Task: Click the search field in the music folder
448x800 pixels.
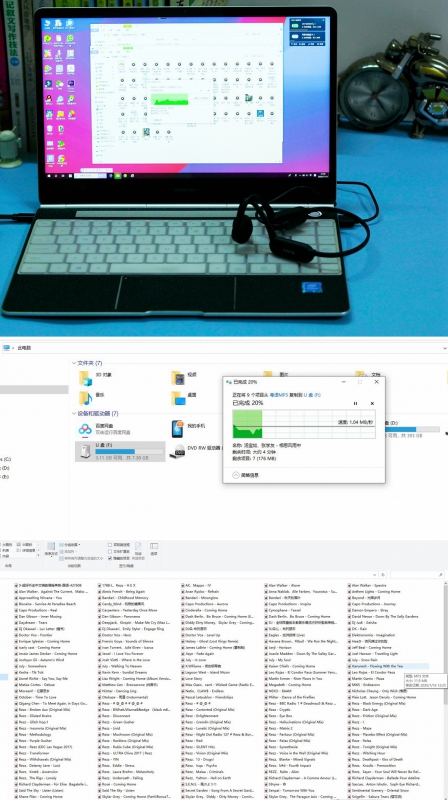Action: 416,575
